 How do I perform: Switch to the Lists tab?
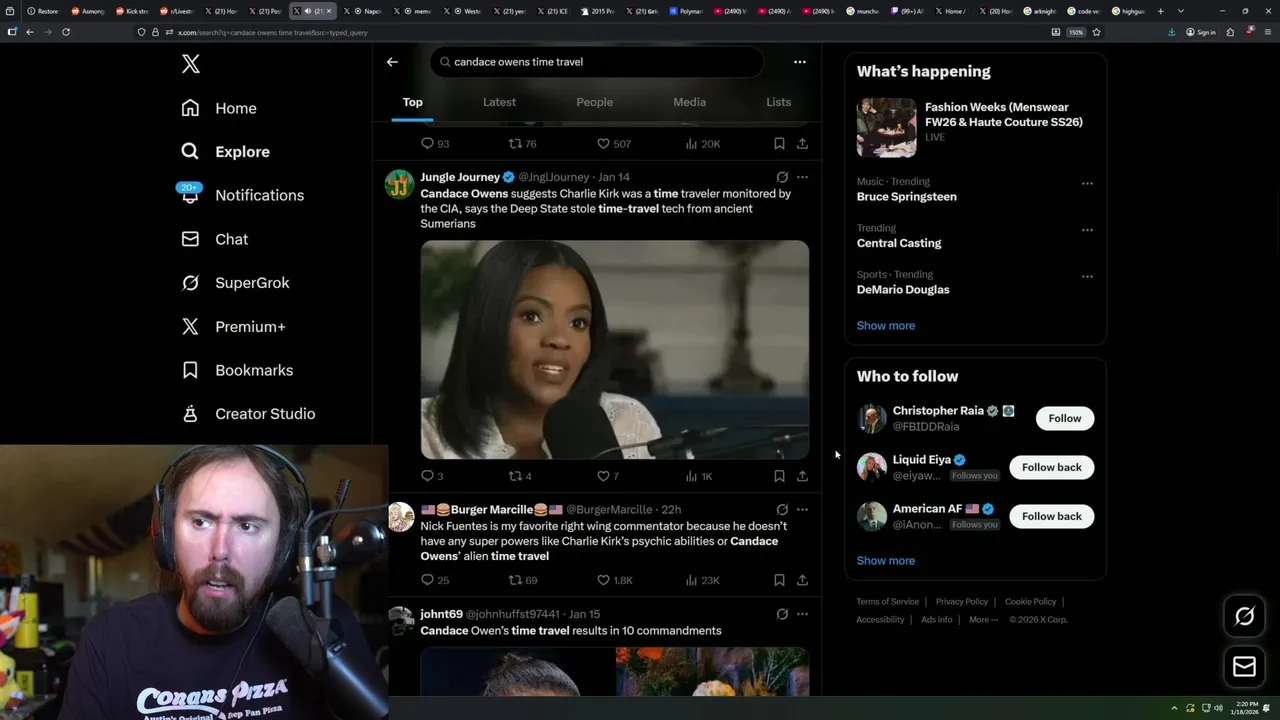point(778,102)
